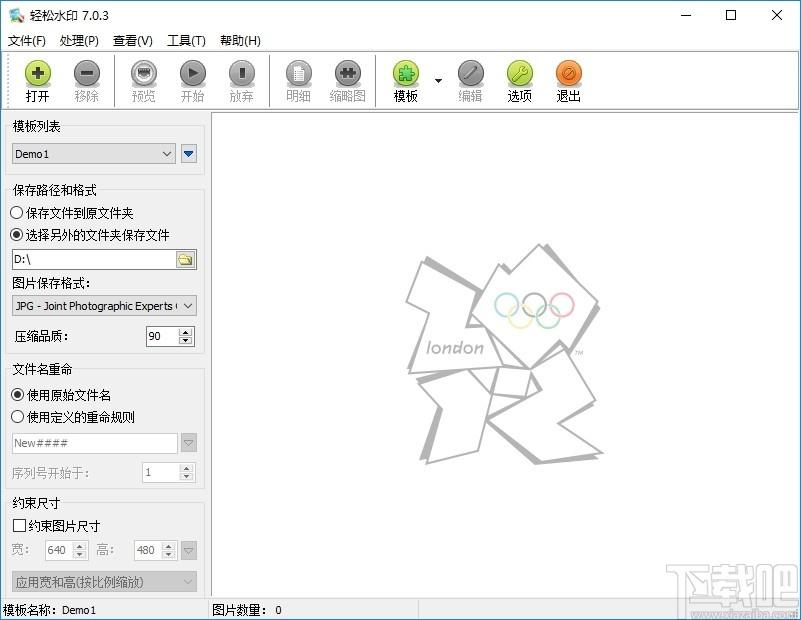The image size is (801, 620).
Task: Browse for save folder with folder icon
Action: [x=185, y=259]
